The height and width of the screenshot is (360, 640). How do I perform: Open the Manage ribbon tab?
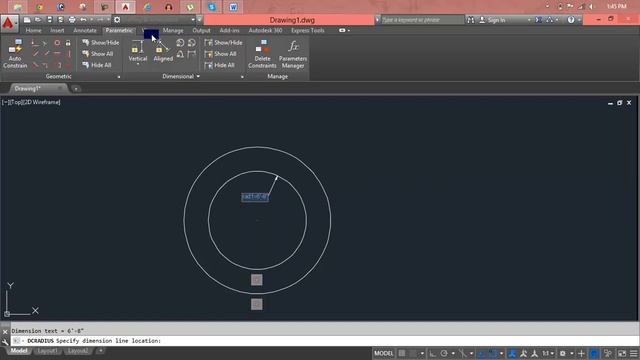coord(173,31)
